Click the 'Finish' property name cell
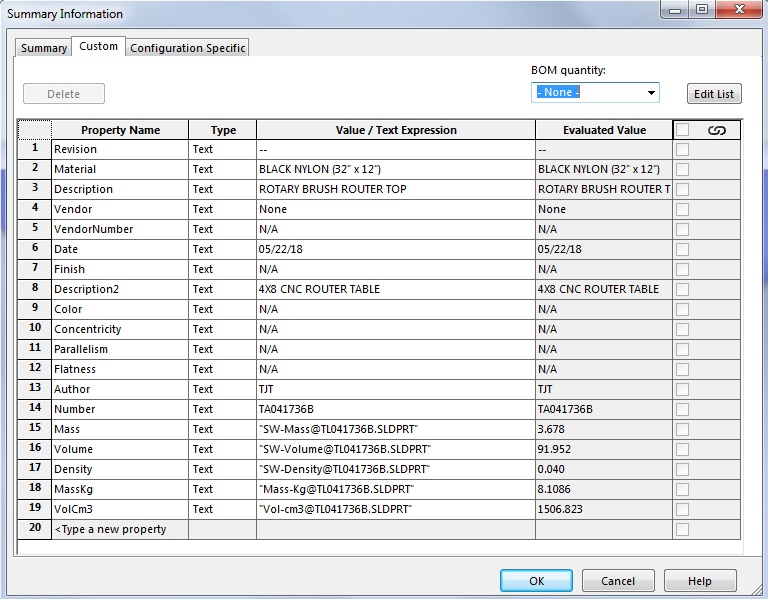This screenshot has height=599, width=768. [x=120, y=269]
